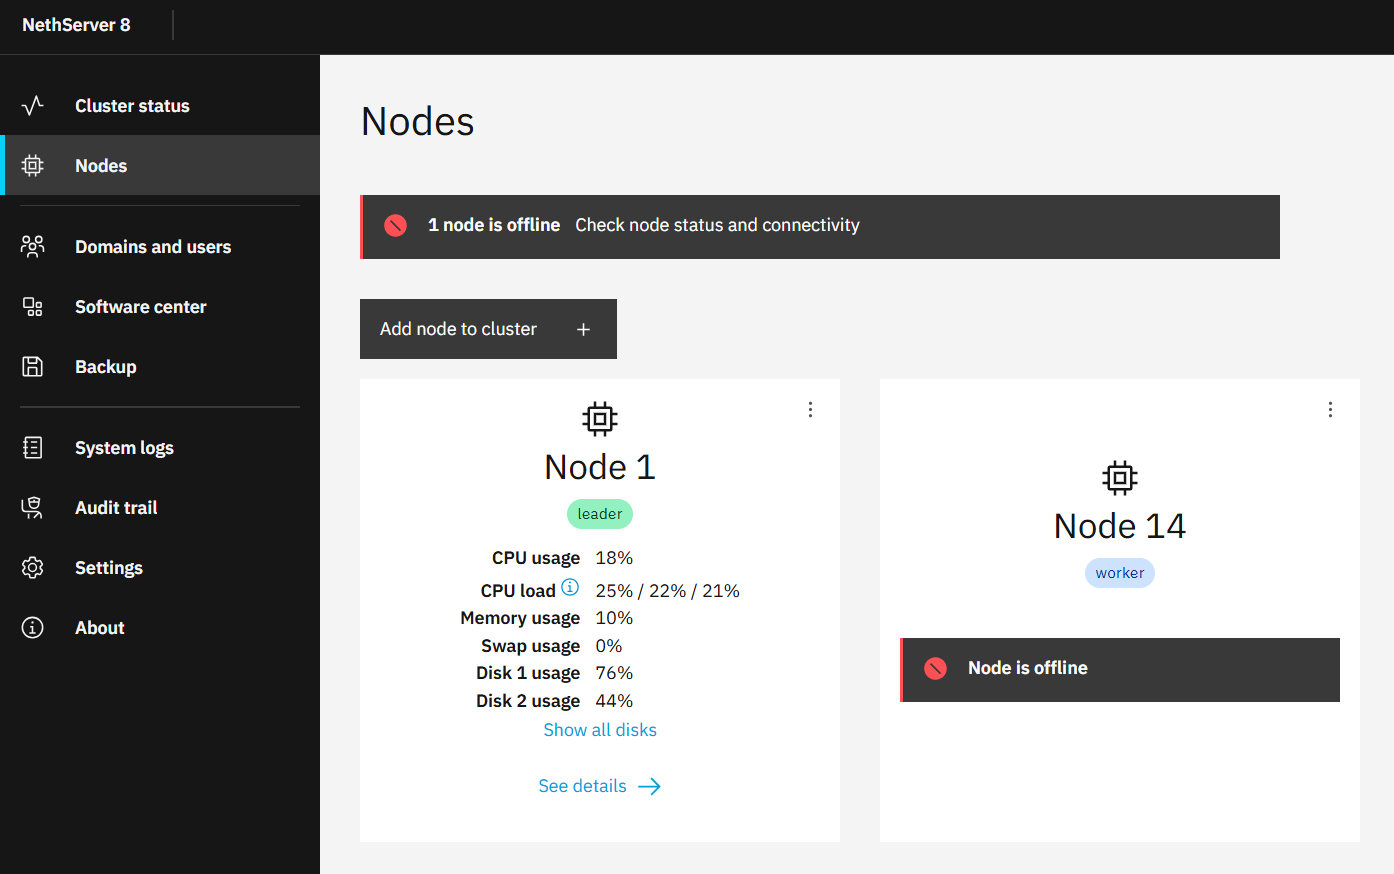Click the CPU usage label
The height and width of the screenshot is (874, 1394).
pyautogui.click(x=536, y=558)
